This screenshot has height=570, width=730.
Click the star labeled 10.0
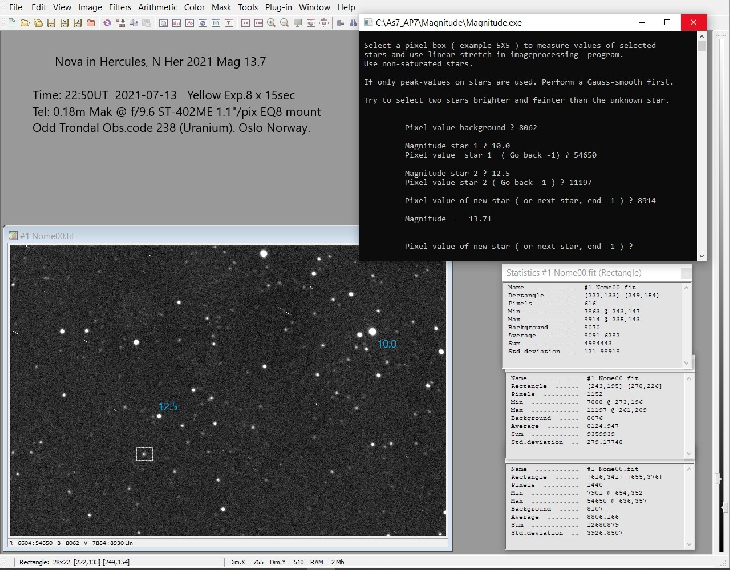(372, 332)
